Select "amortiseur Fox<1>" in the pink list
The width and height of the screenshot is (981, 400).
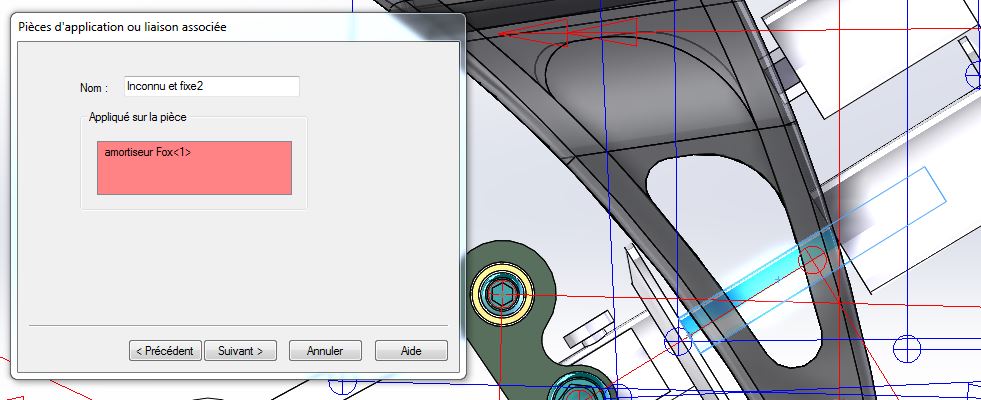click(148, 151)
